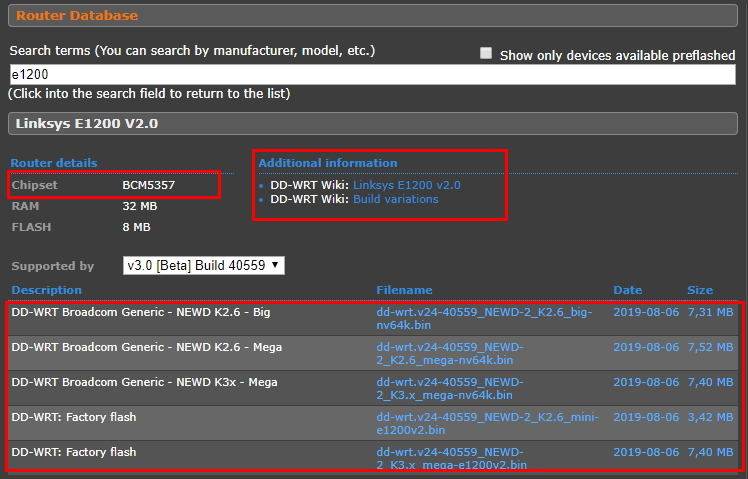
Task: Click the 32 MB RAM value
Action: (x=139, y=206)
